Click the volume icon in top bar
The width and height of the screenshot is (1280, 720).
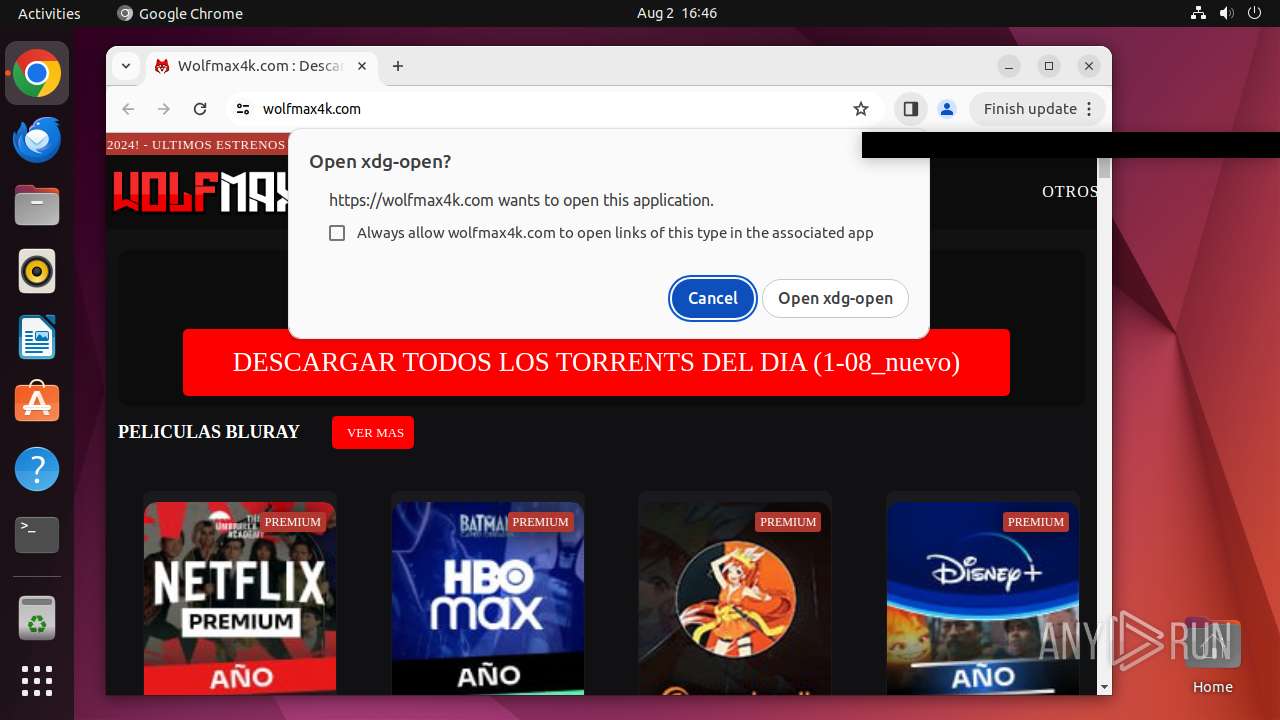[x=1227, y=13]
